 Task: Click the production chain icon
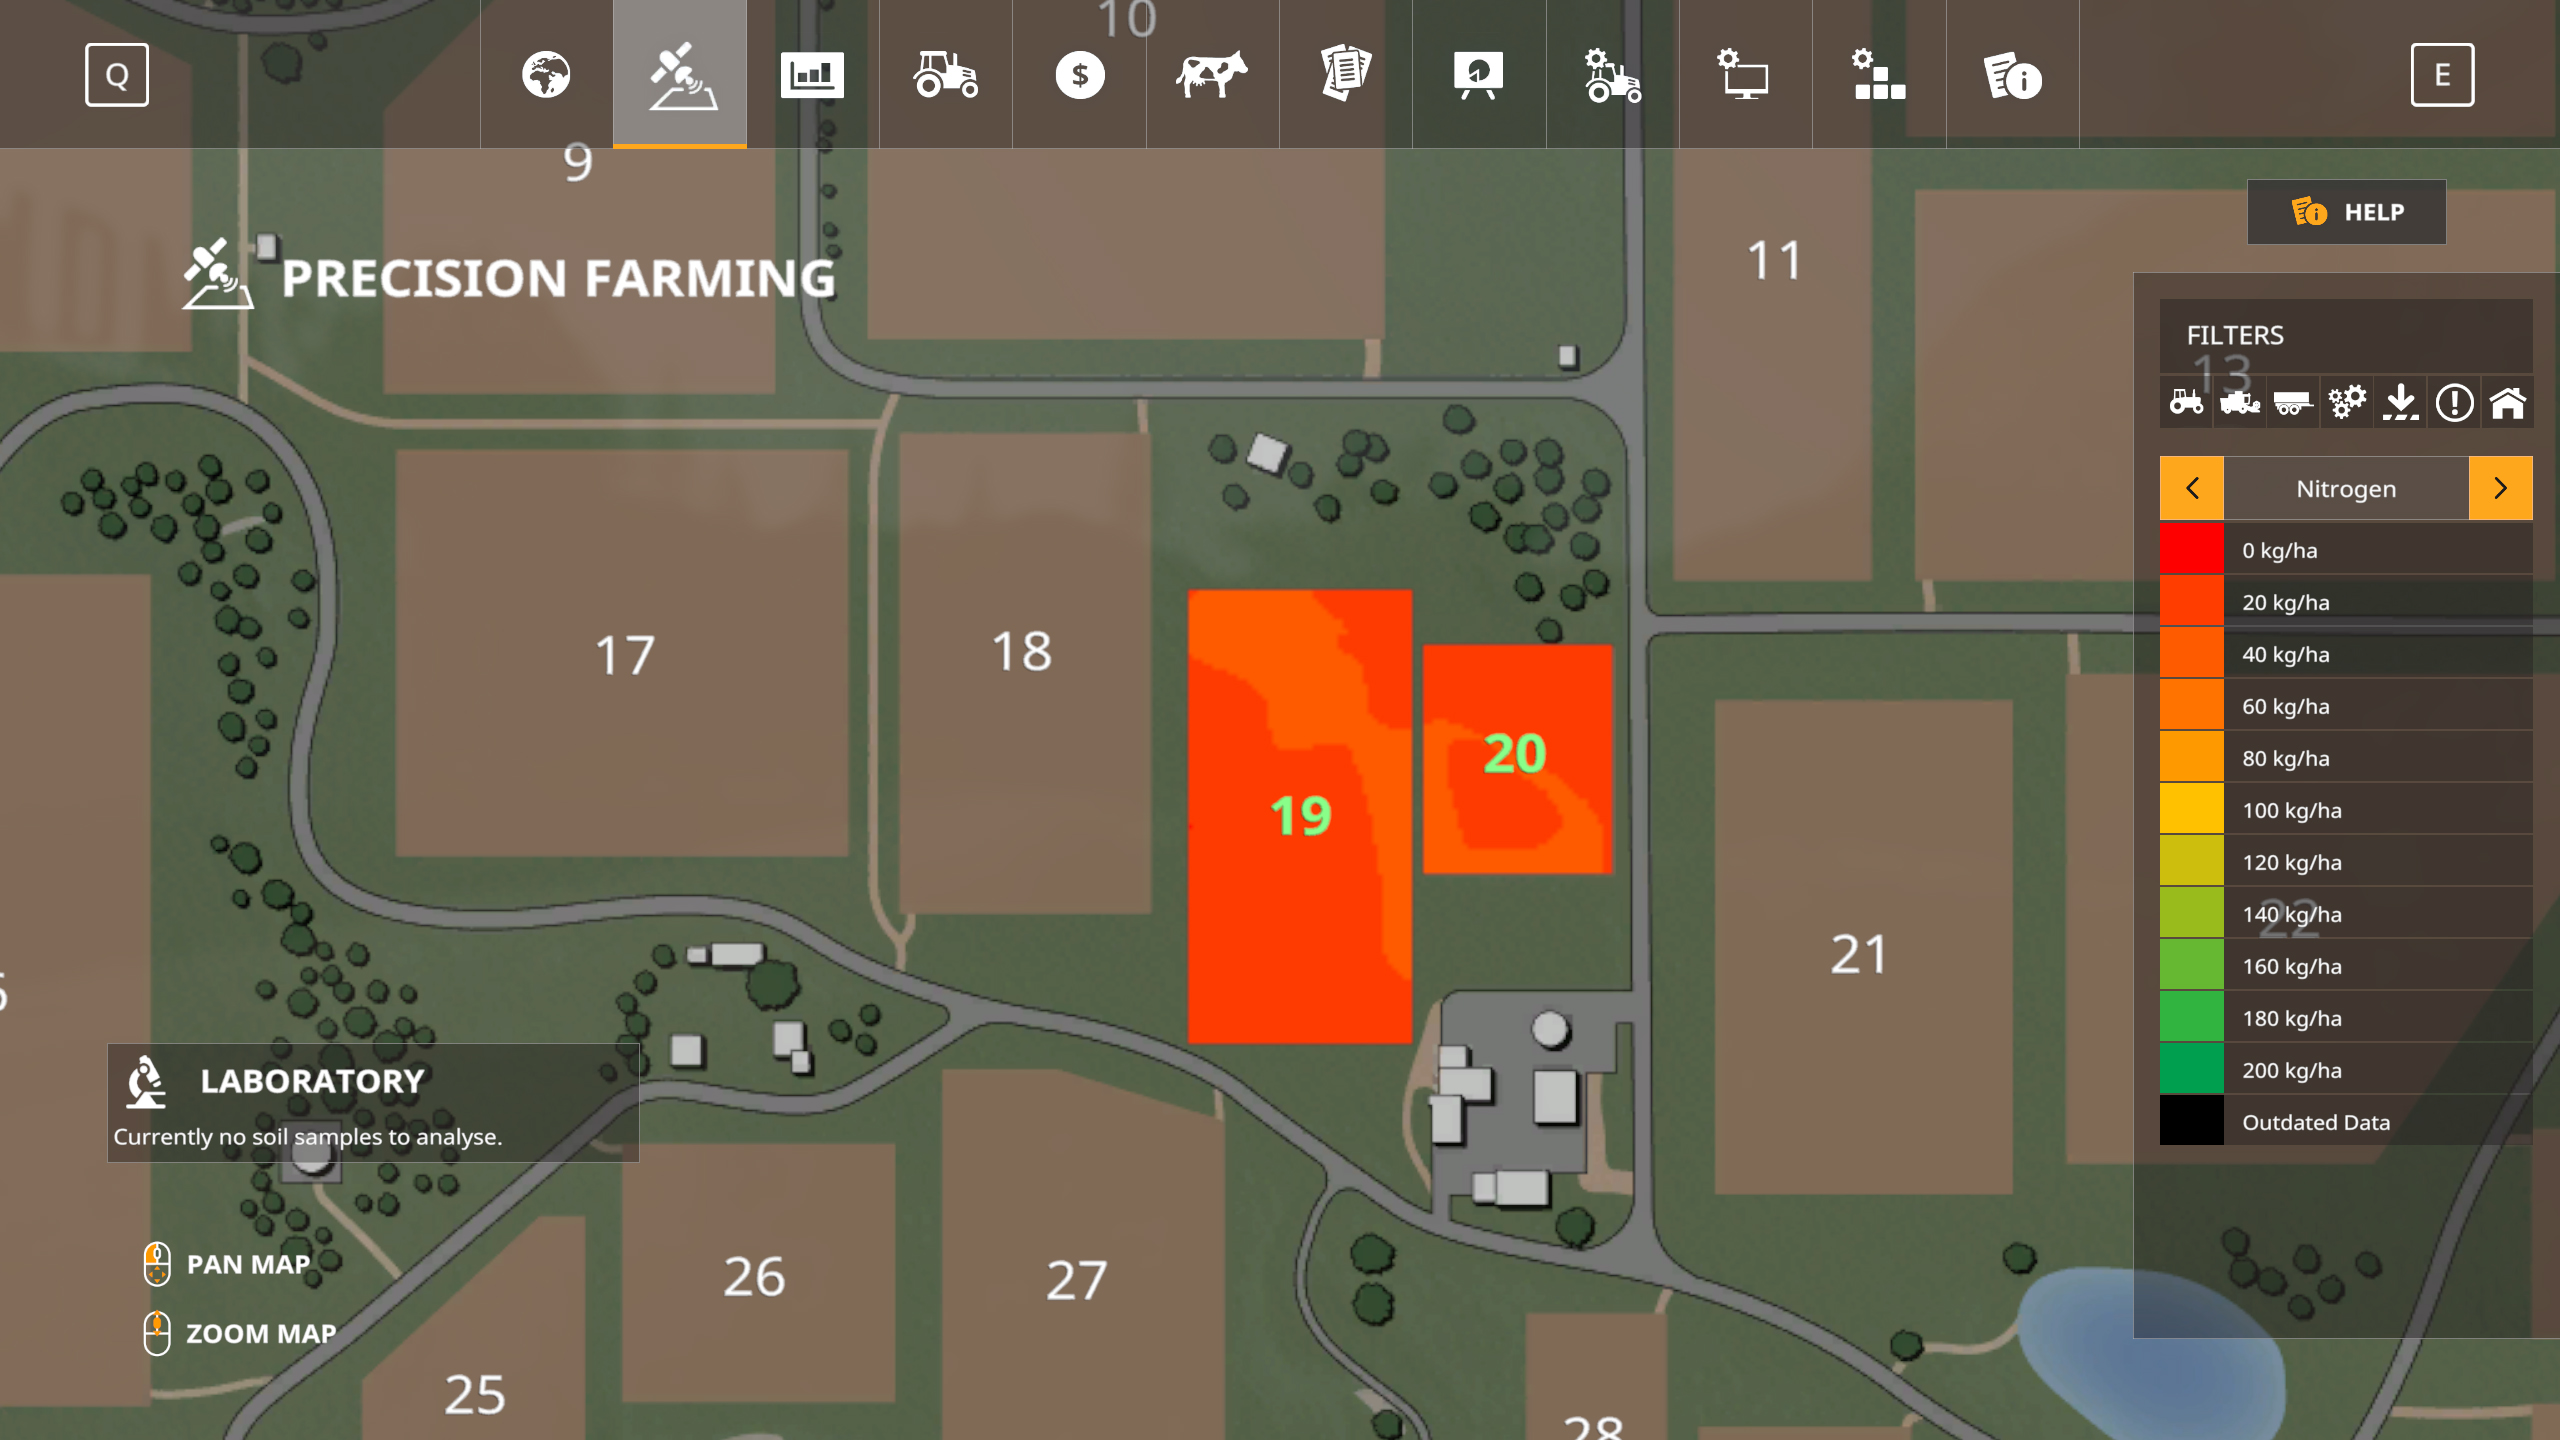pyautogui.click(x=1878, y=74)
